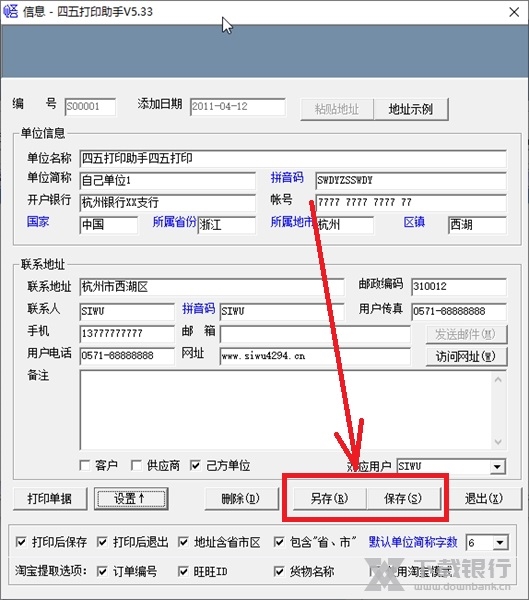Screen dimensions: 529x600
Task: Close the 信息 dialog window
Action: 514,12
